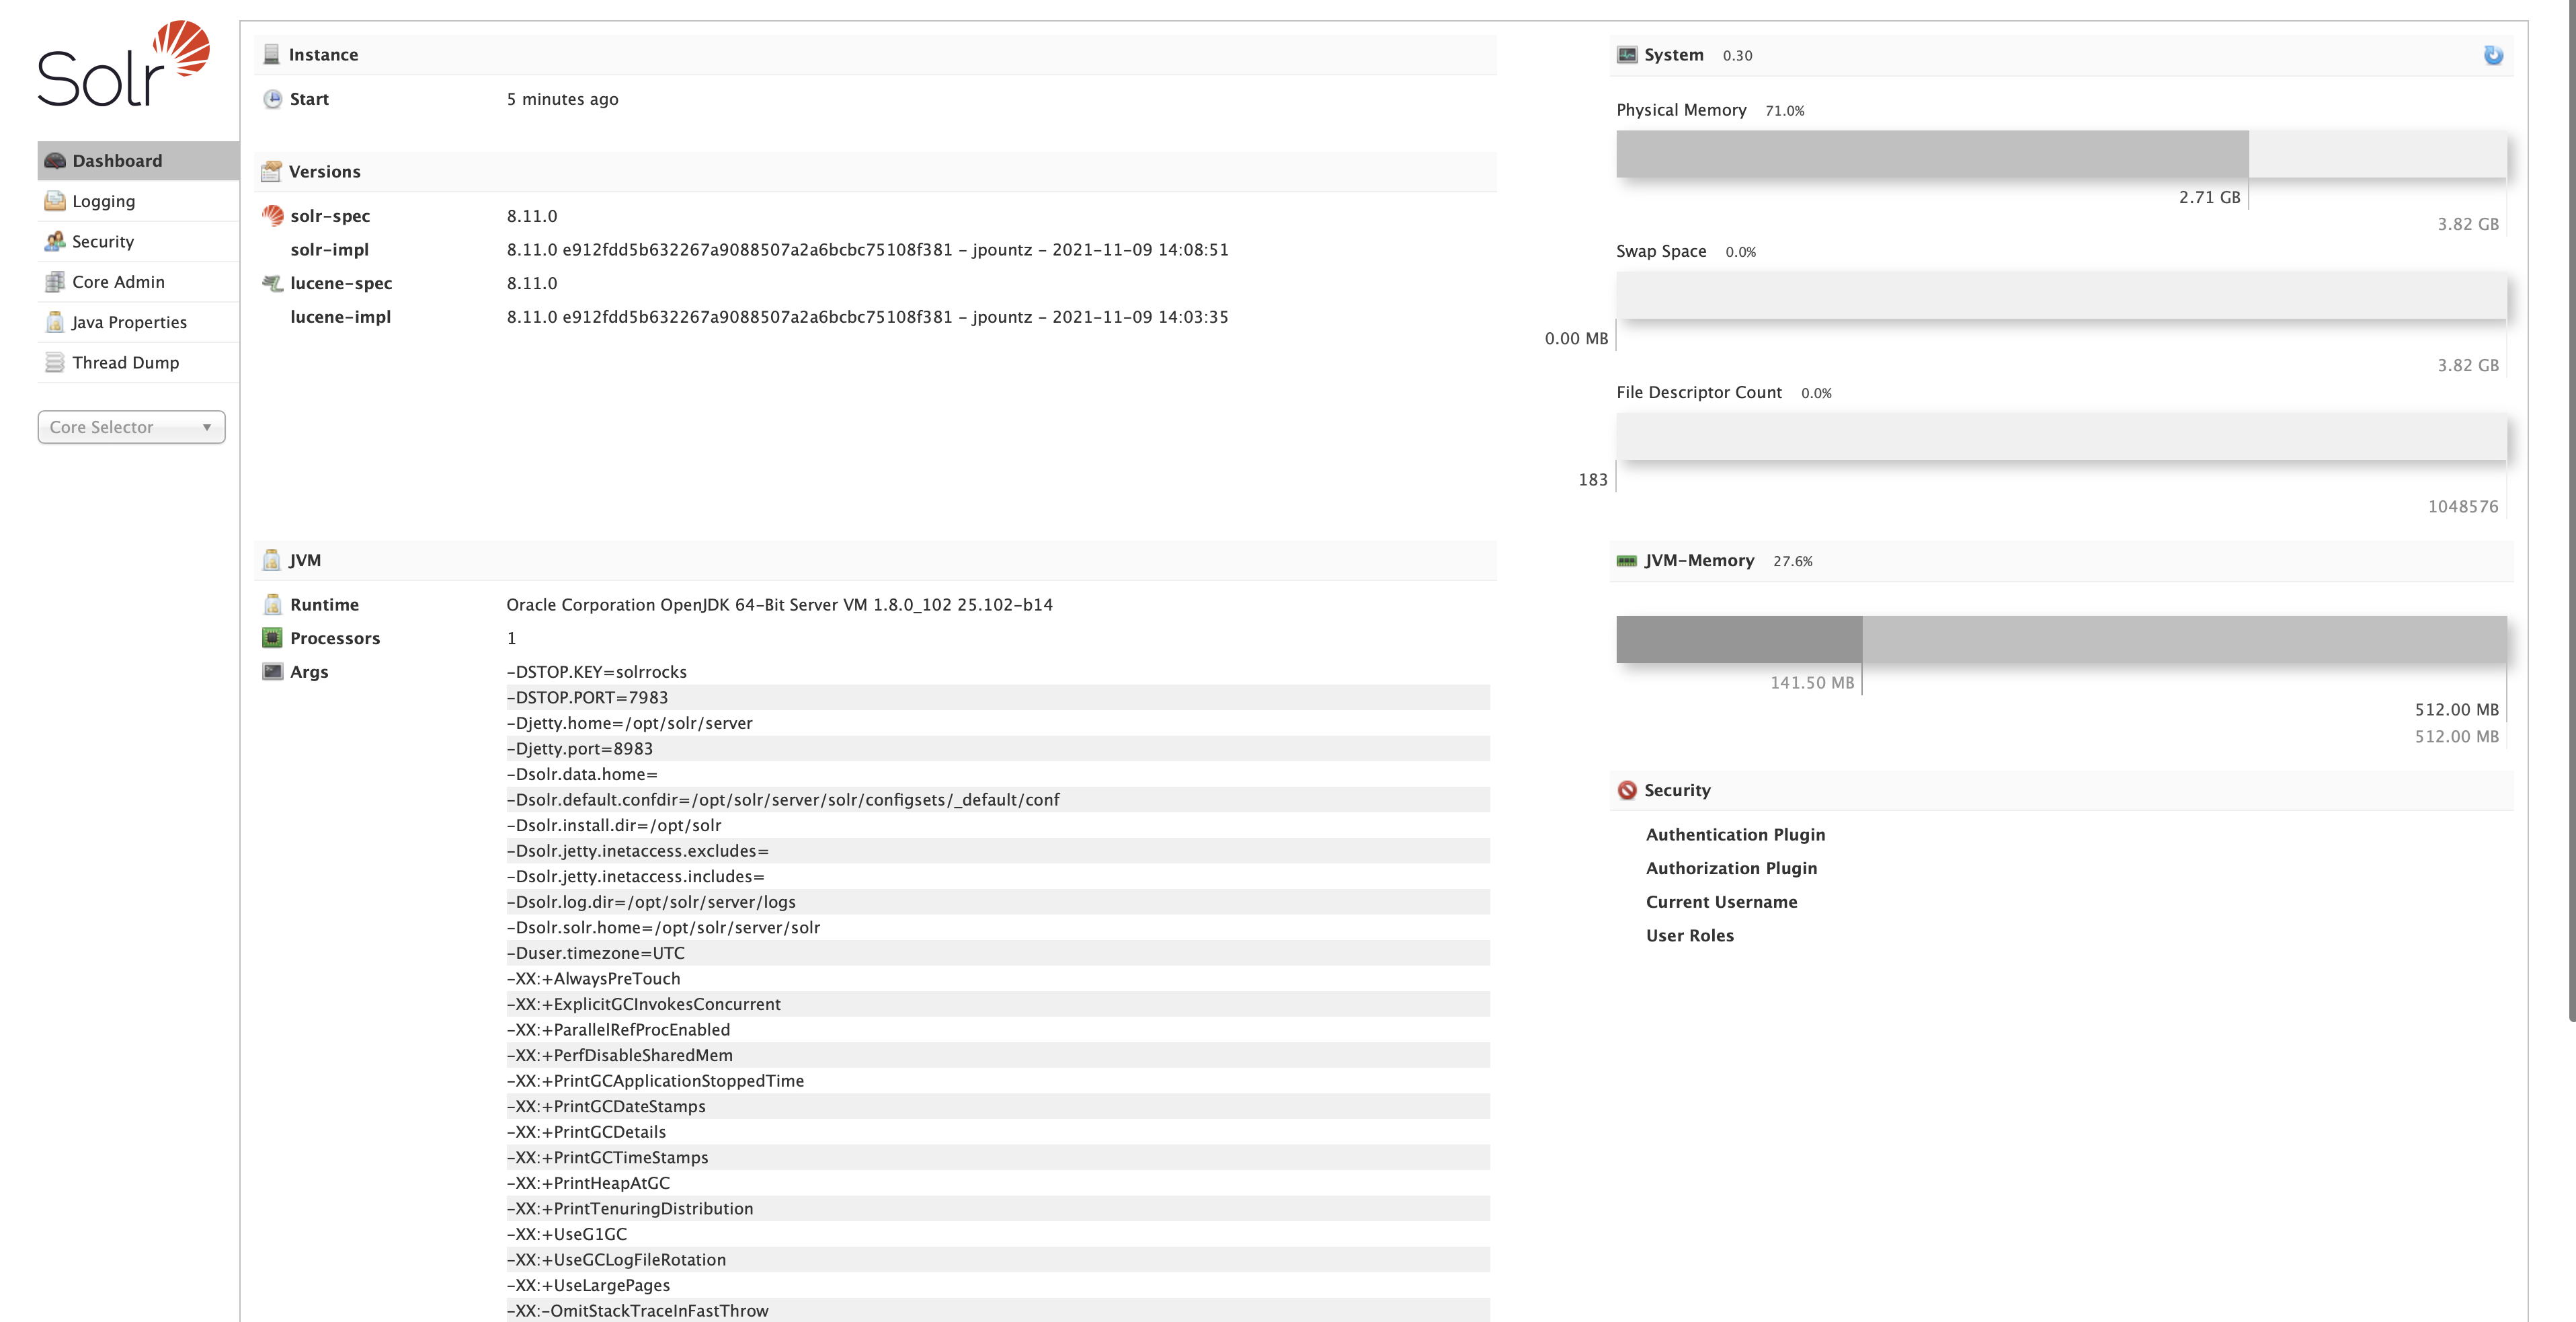Click the 1048576 file descriptor limit
The width and height of the screenshot is (2576, 1322).
pos(2463,506)
